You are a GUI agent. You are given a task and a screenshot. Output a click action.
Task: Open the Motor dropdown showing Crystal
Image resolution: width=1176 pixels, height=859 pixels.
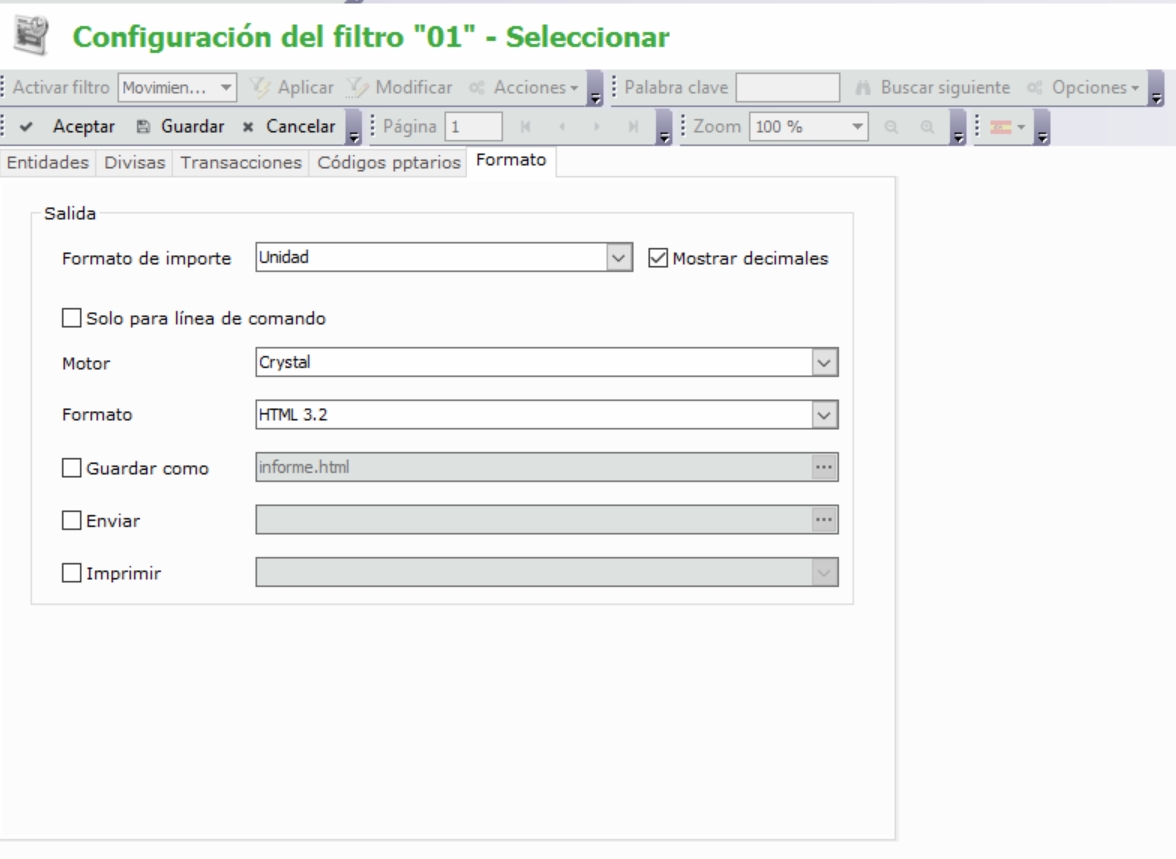click(x=823, y=362)
